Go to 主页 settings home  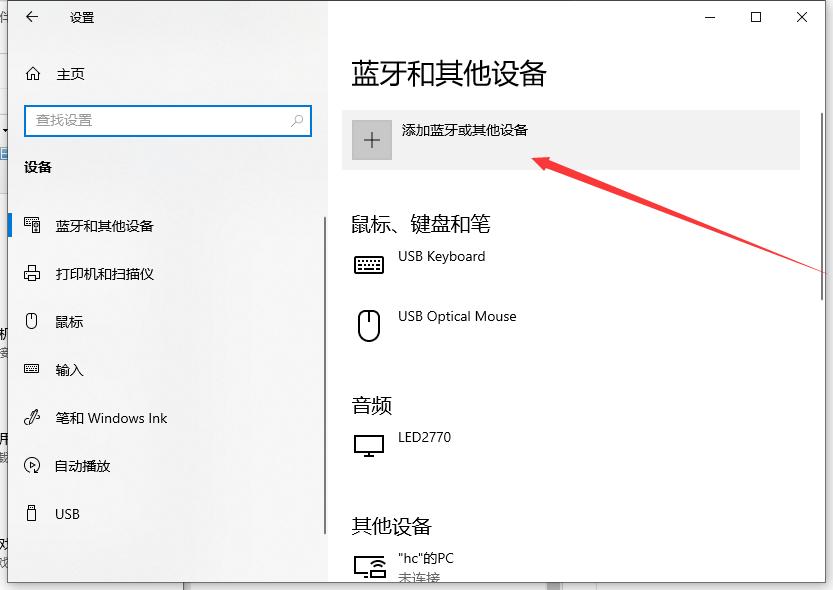[70, 74]
